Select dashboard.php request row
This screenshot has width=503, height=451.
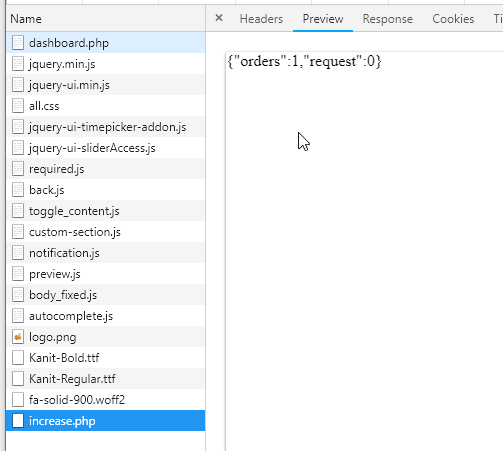point(106,43)
